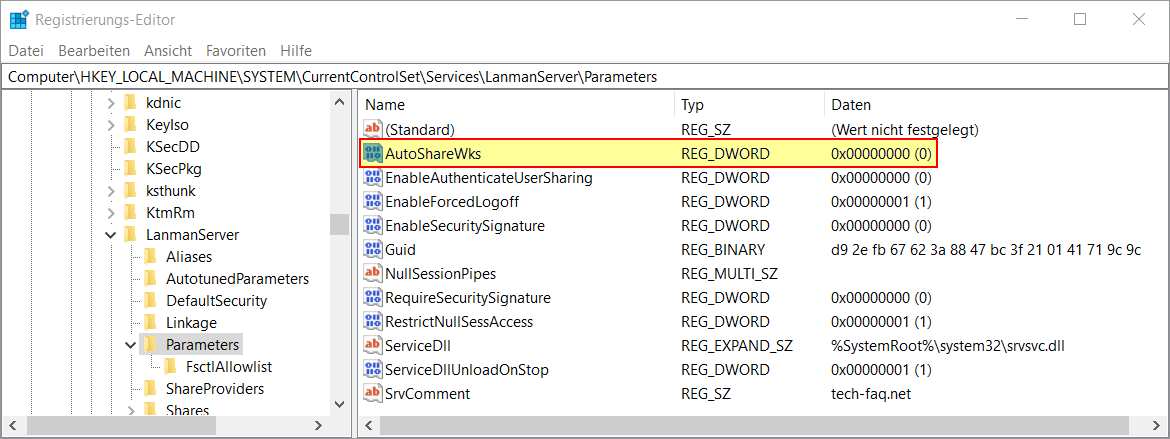The width and height of the screenshot is (1170, 439).
Task: Click the Guid binary value icon
Action: [373, 250]
